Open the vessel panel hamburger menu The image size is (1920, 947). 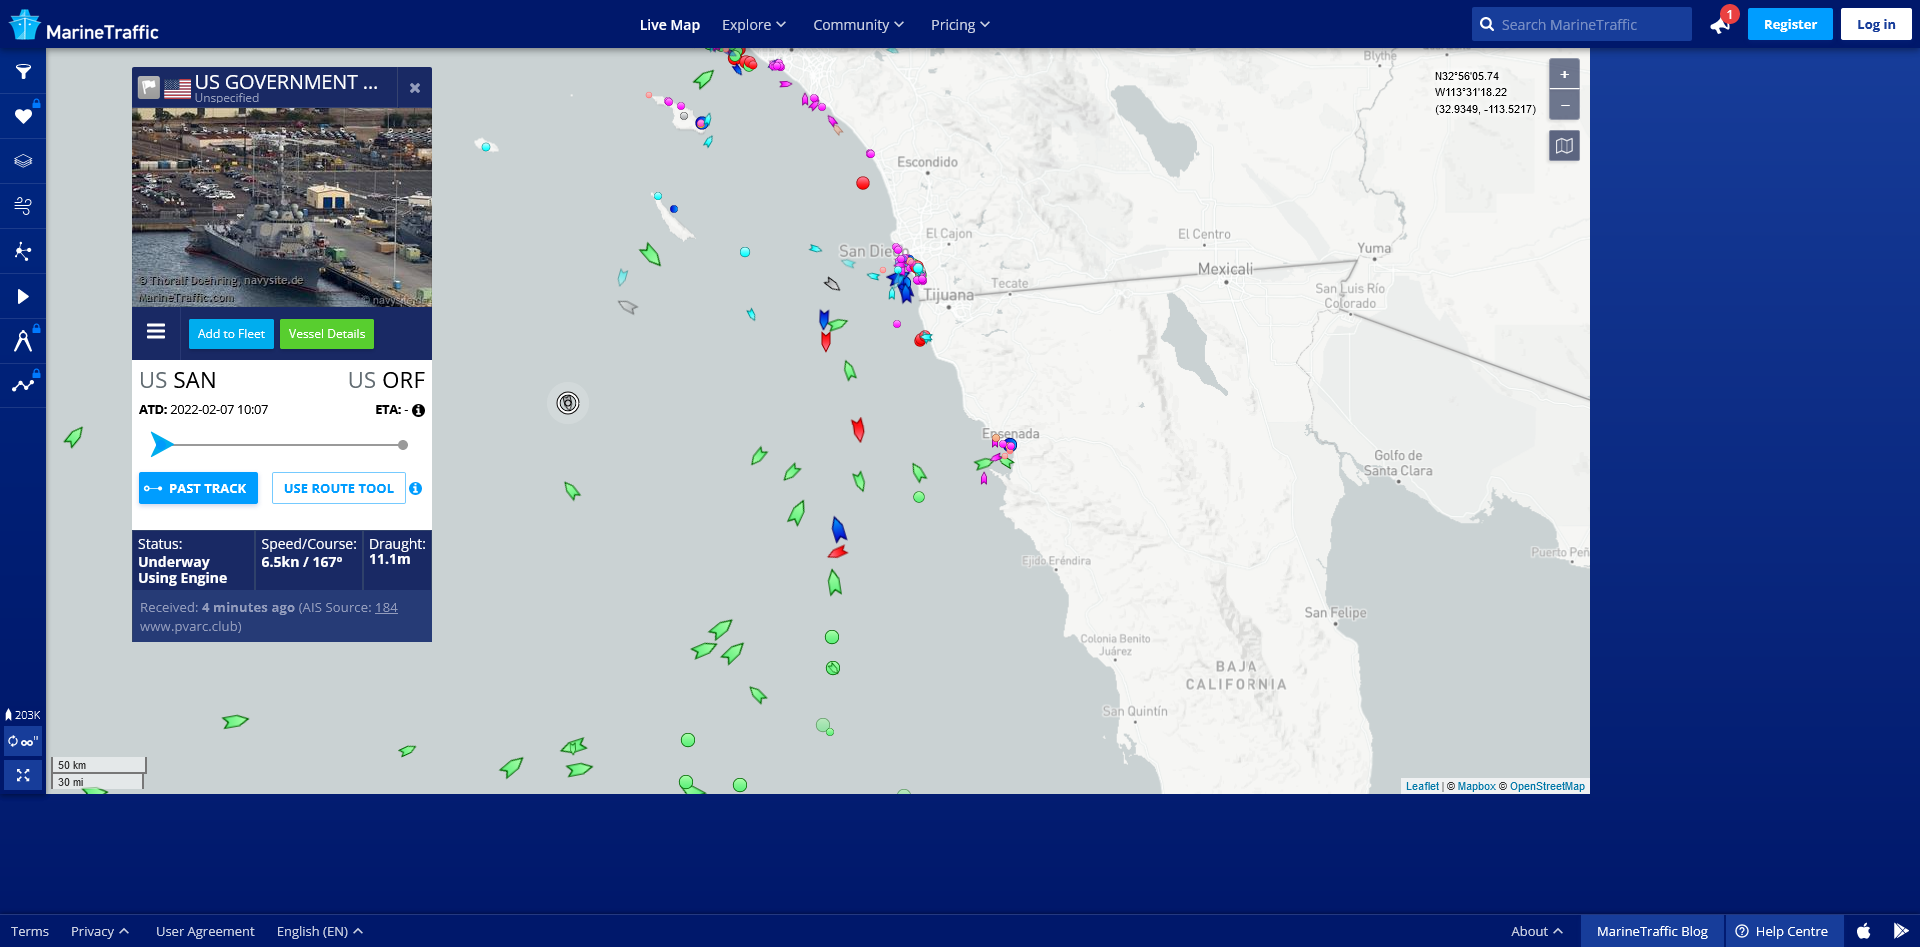(x=156, y=331)
